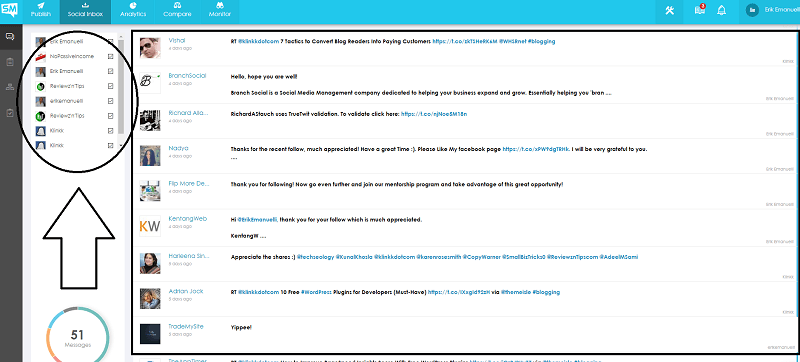Open Nadya's profile picture
Image resolution: width=800 pixels, height=362 pixels.
click(x=150, y=156)
